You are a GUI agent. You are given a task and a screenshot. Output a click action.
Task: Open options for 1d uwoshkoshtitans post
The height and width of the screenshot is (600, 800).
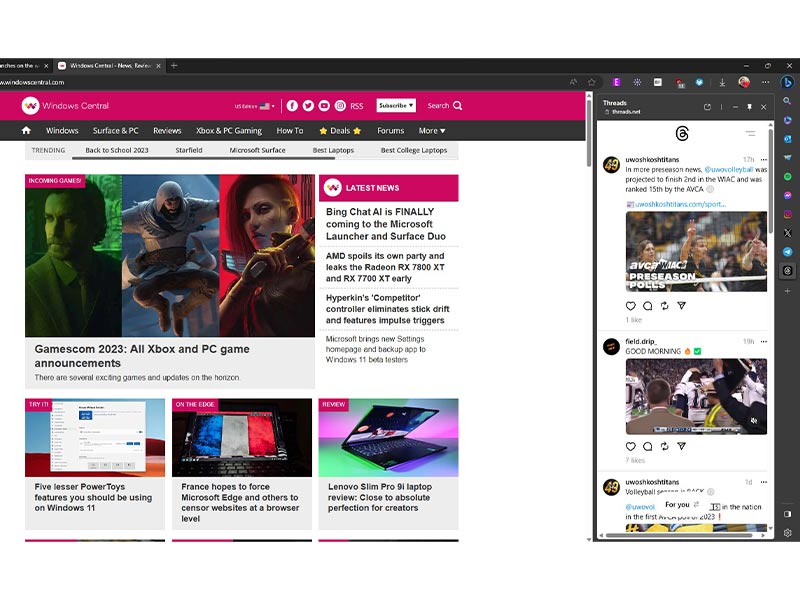[x=764, y=482]
